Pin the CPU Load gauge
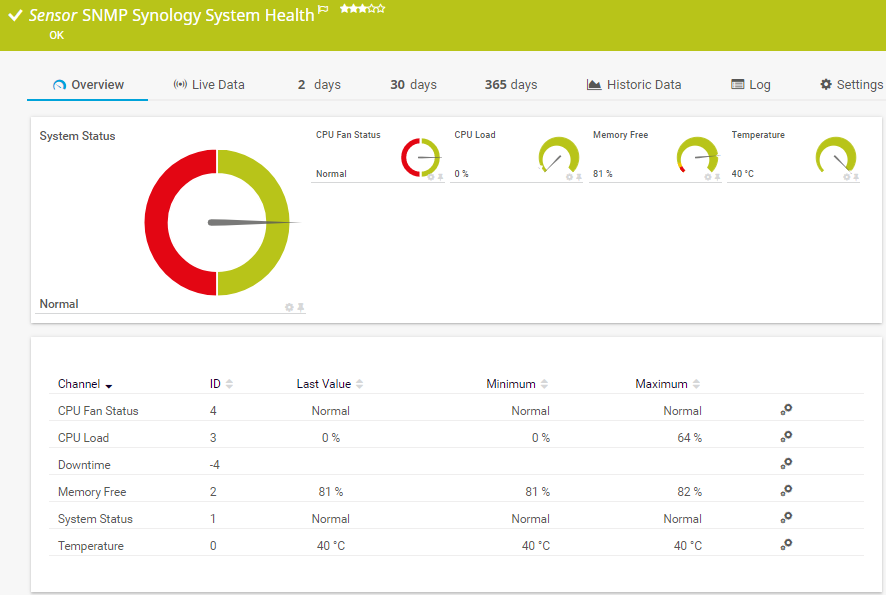 (579, 177)
